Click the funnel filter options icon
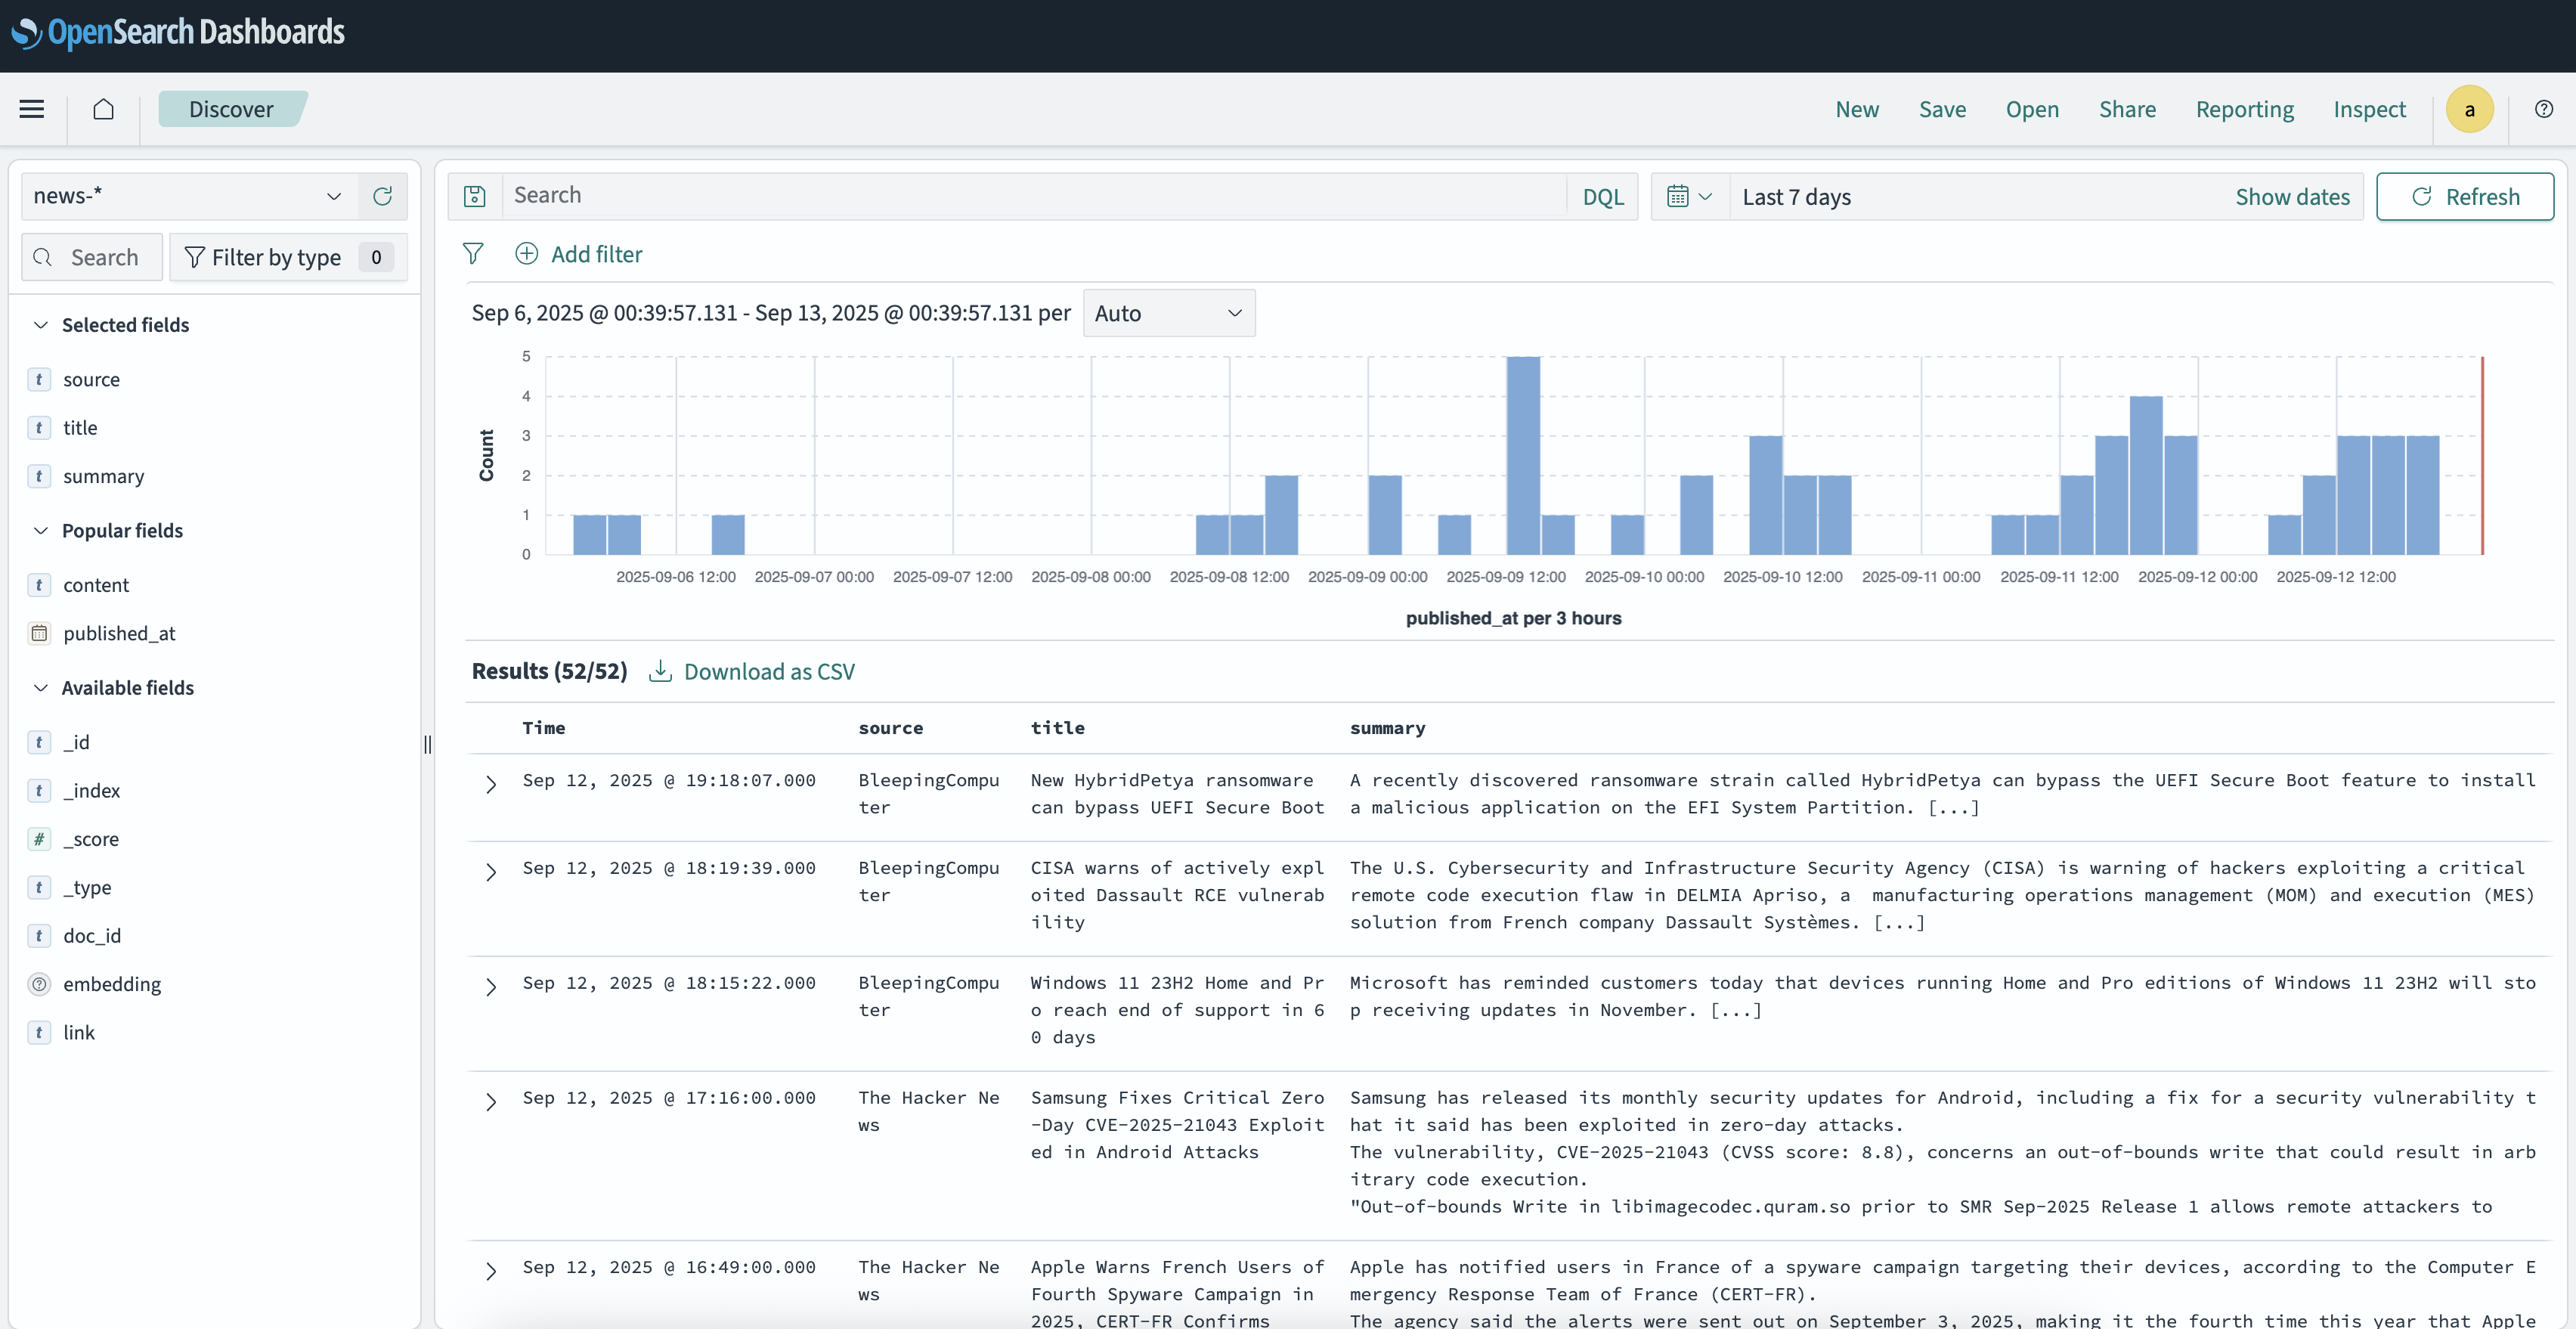The height and width of the screenshot is (1329, 2576). (473, 254)
